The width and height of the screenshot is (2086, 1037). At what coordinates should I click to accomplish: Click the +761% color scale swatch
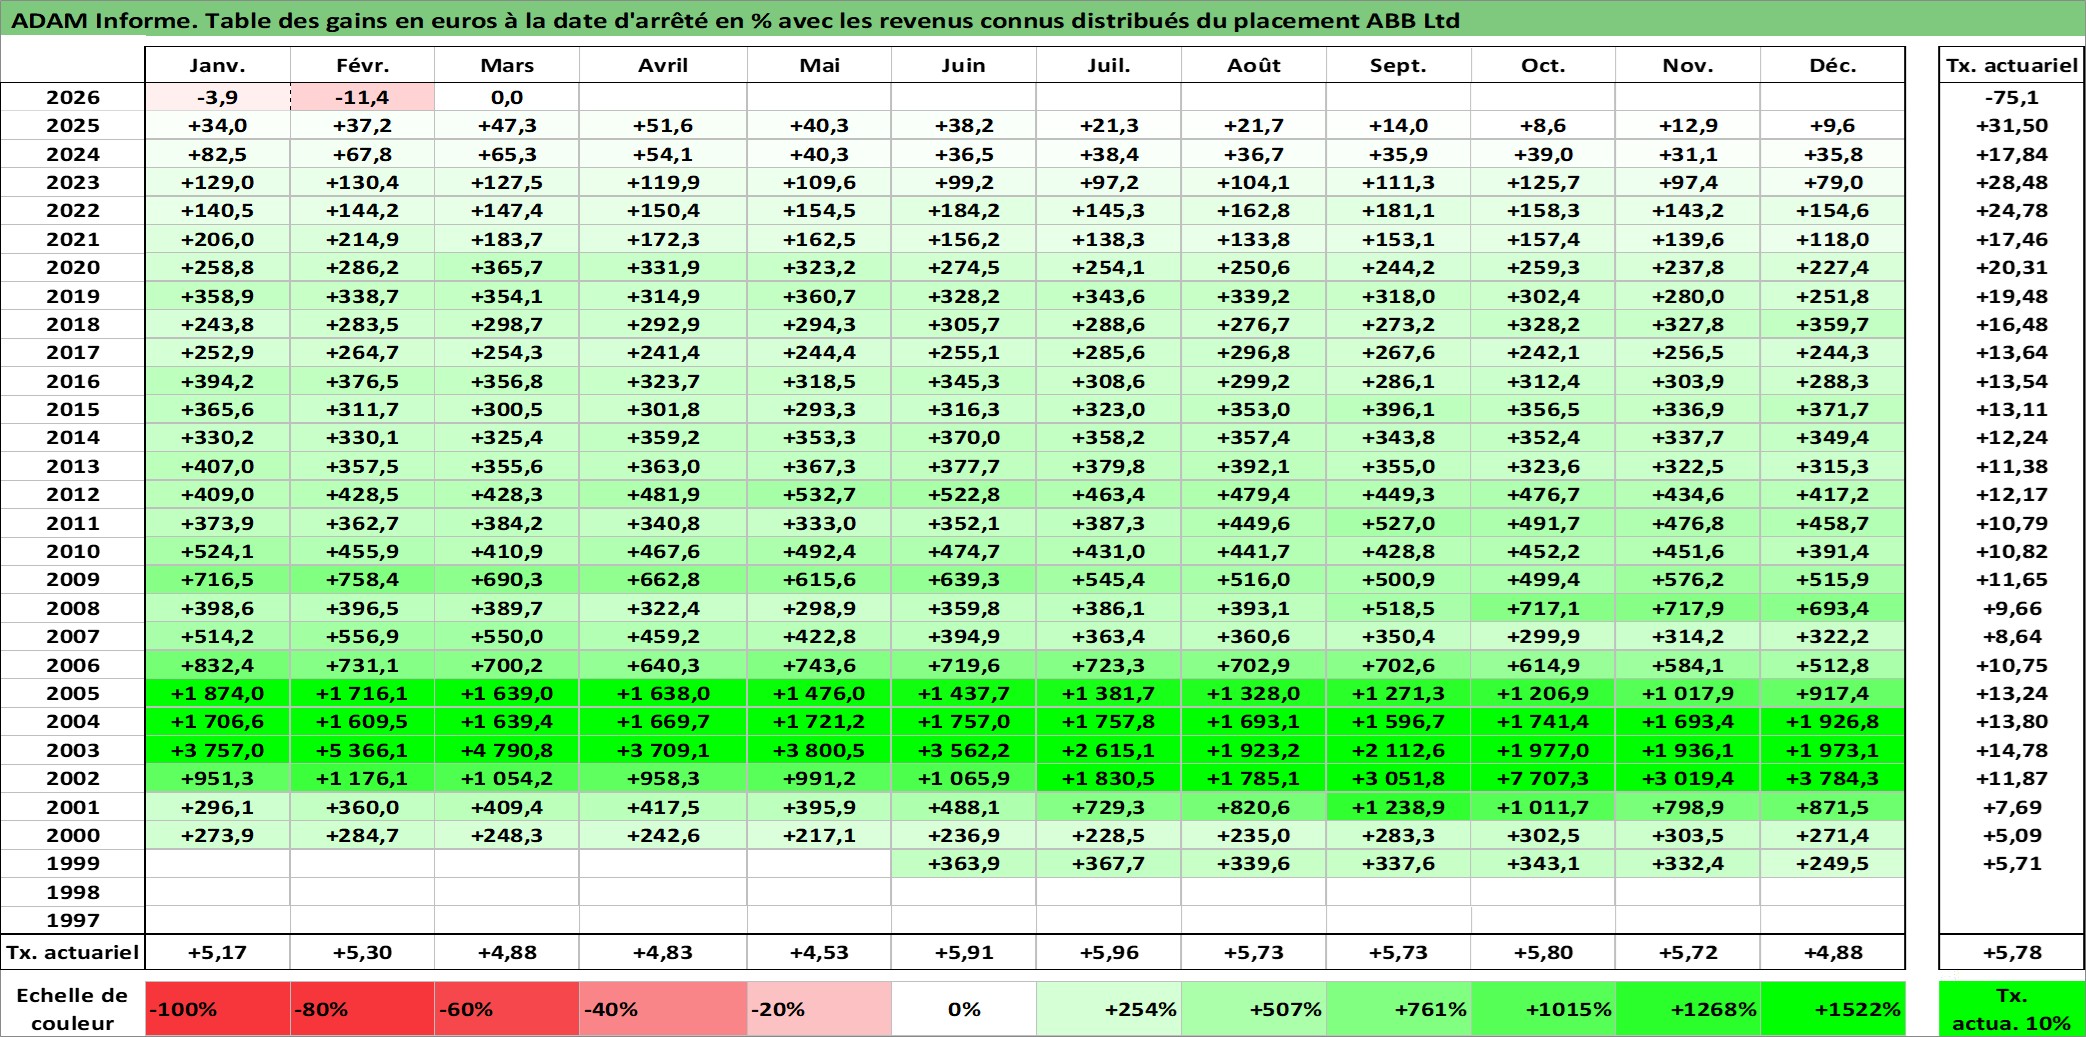1398,1009
